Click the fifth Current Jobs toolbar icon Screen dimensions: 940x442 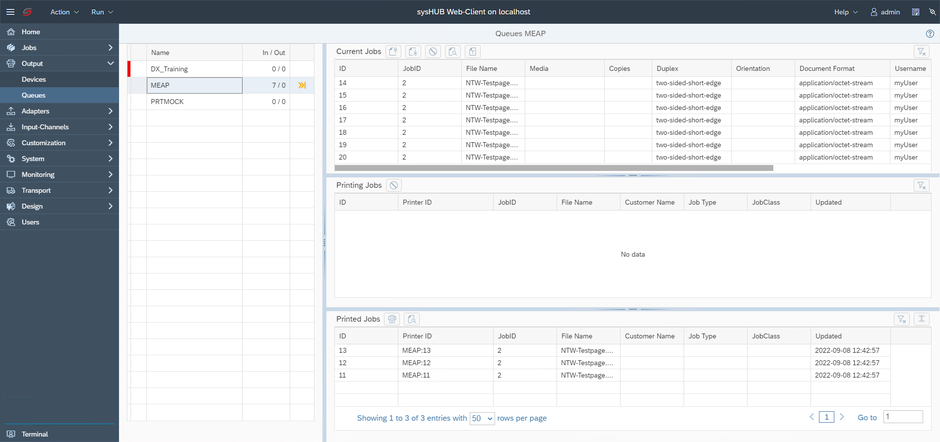tap(472, 52)
